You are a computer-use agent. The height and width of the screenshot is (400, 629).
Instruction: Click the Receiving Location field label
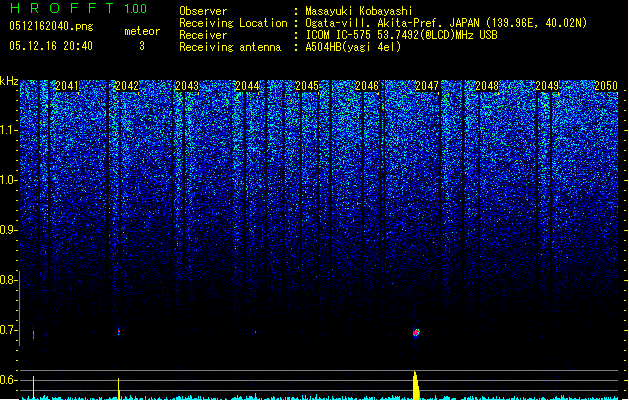click(233, 23)
